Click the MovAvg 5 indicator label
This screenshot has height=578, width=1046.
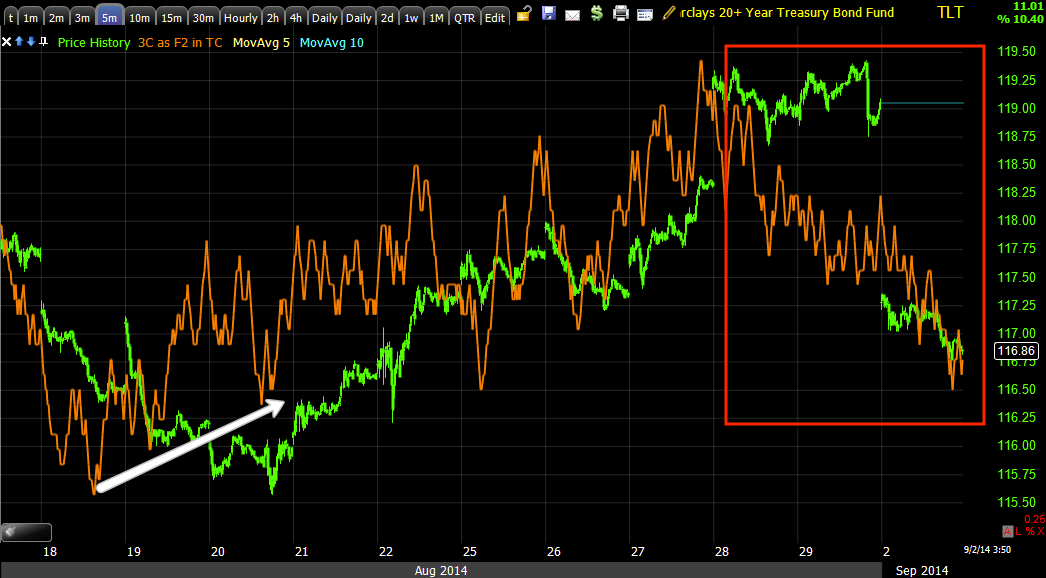click(x=262, y=43)
